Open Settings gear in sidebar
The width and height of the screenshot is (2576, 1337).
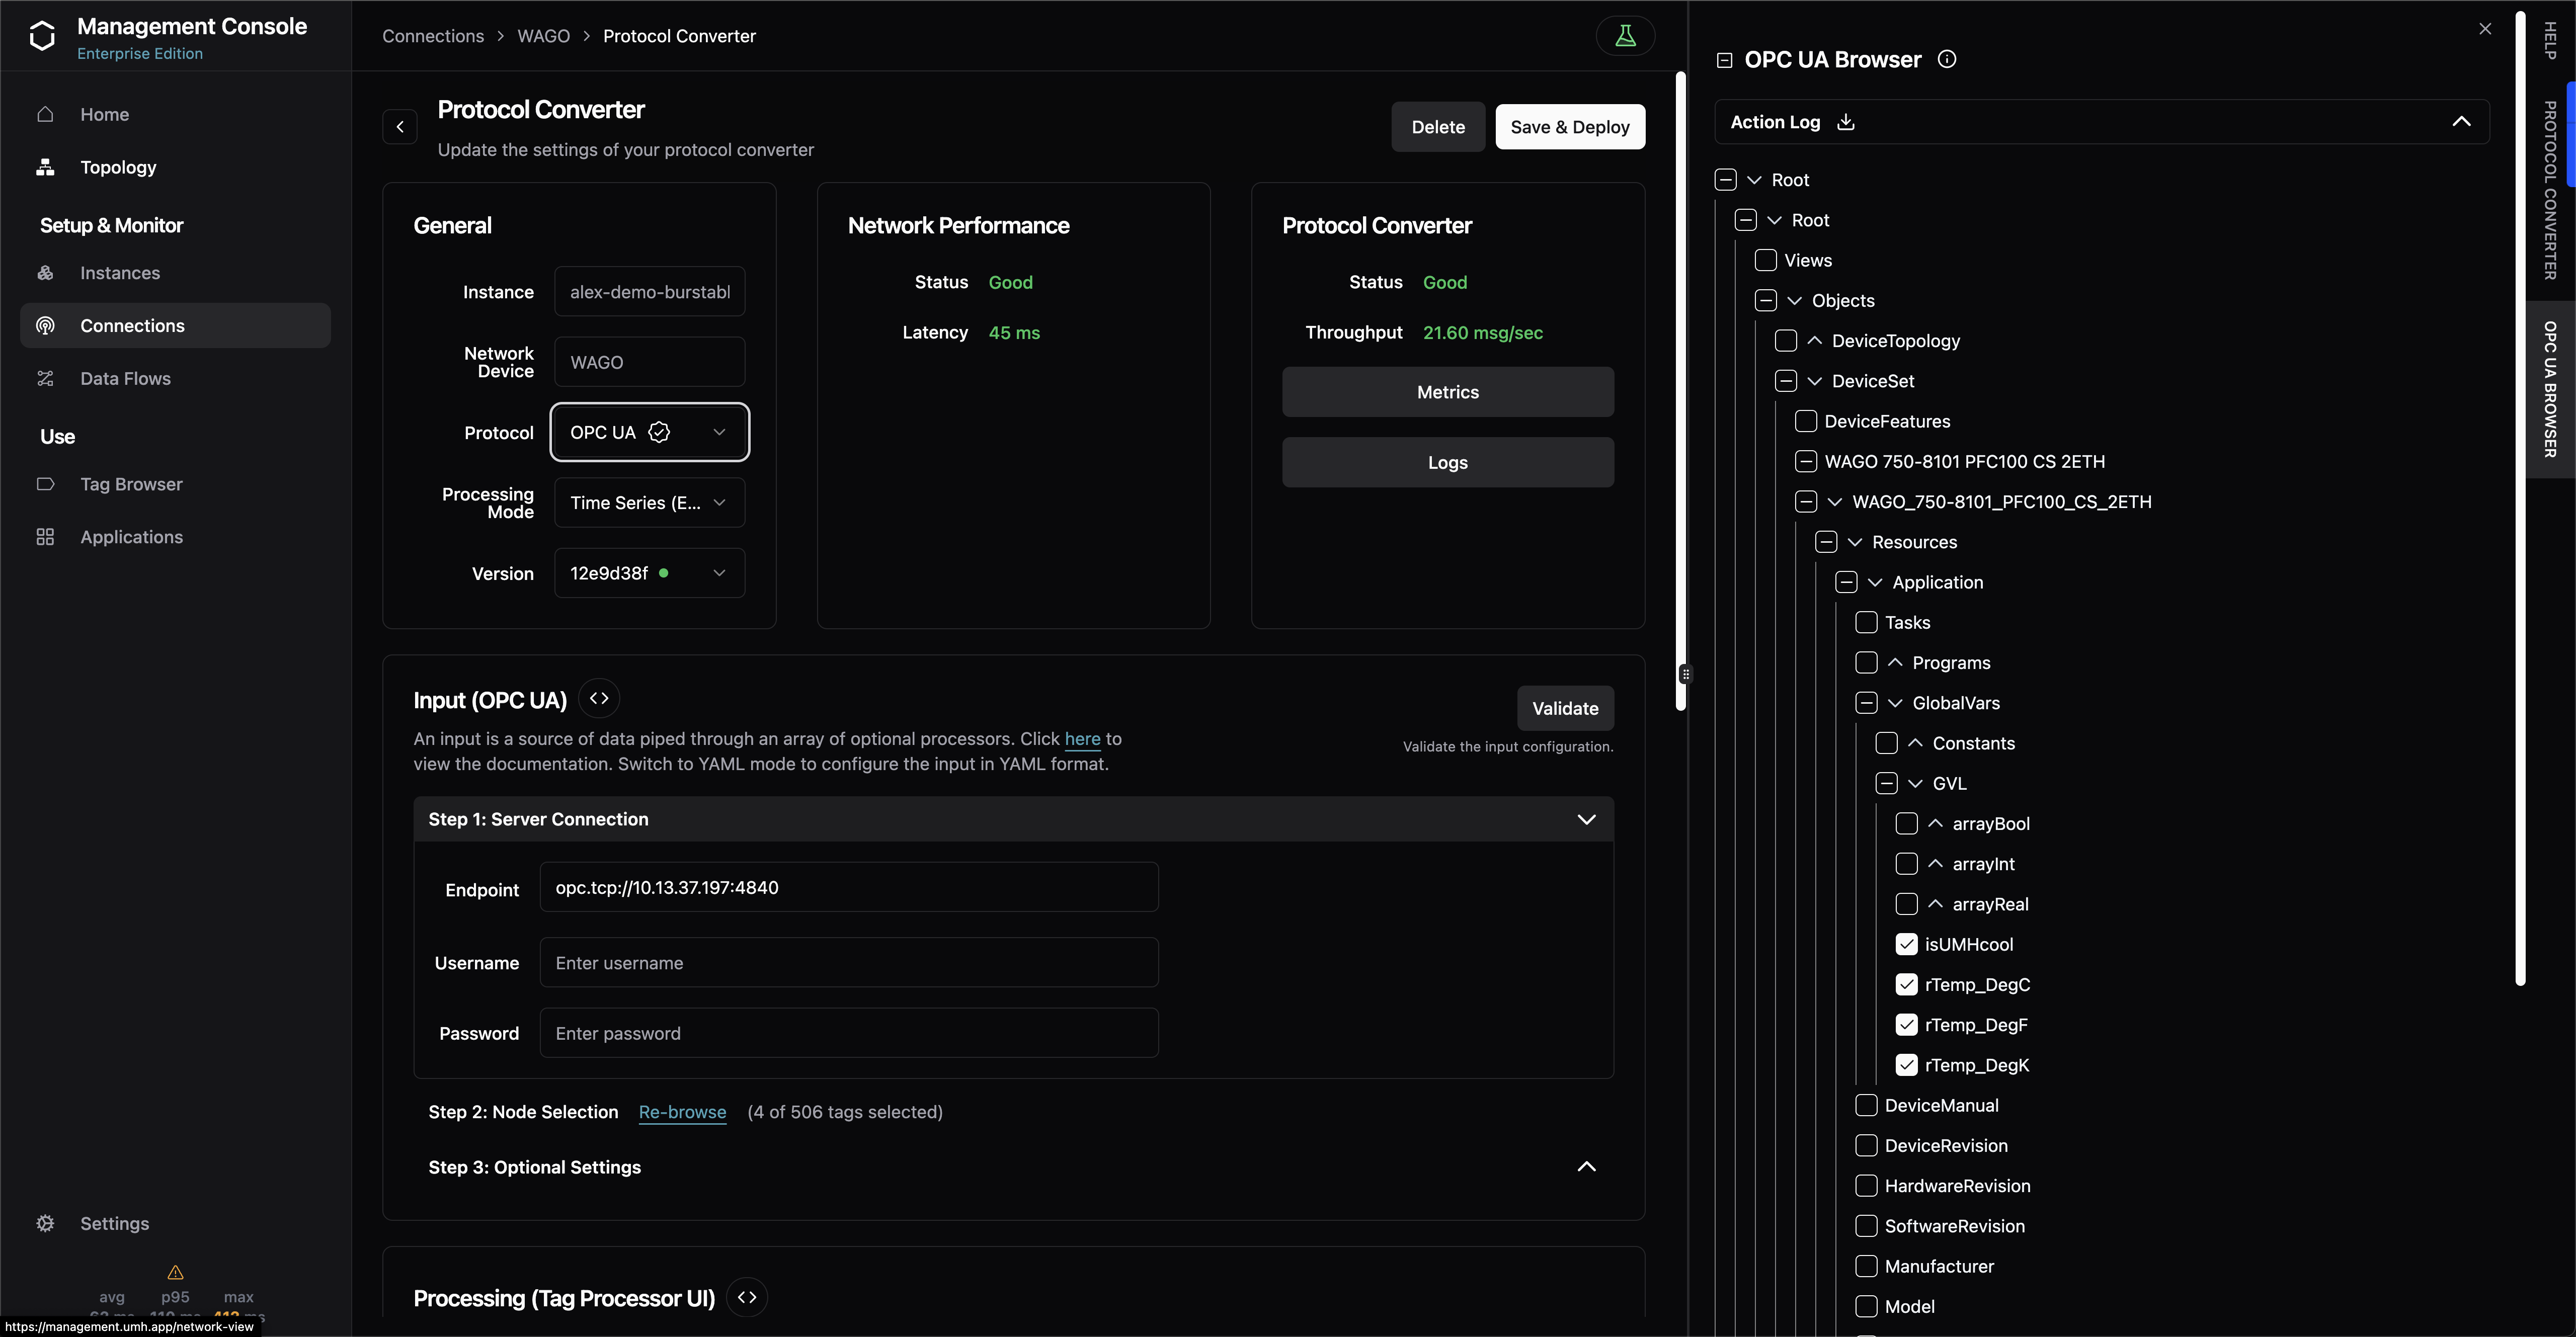[x=46, y=1223]
